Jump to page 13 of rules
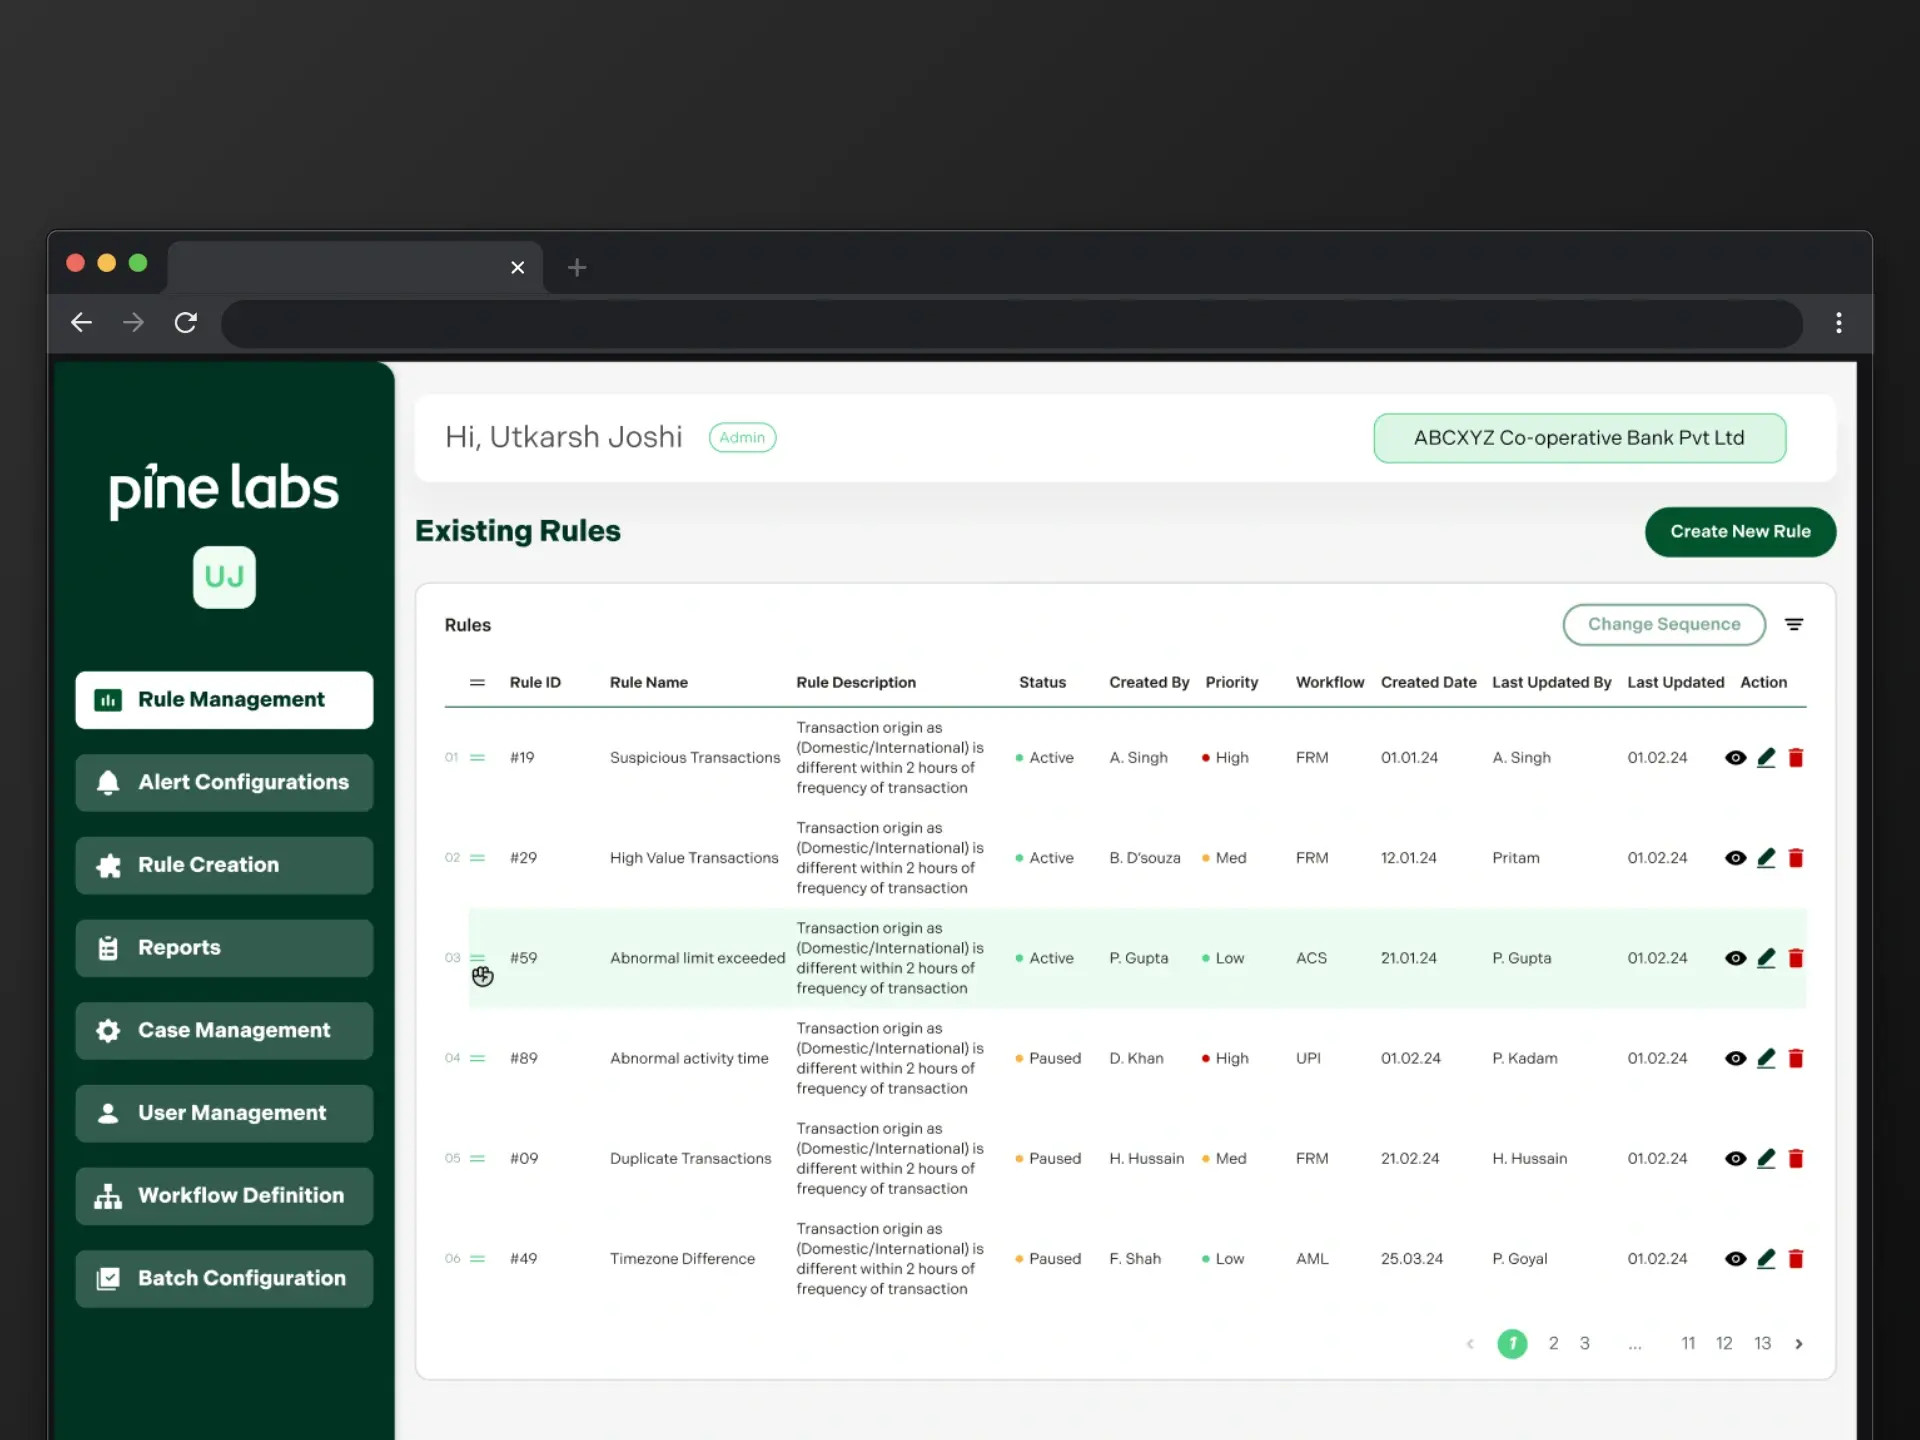This screenshot has width=1920, height=1440. pos(1762,1343)
